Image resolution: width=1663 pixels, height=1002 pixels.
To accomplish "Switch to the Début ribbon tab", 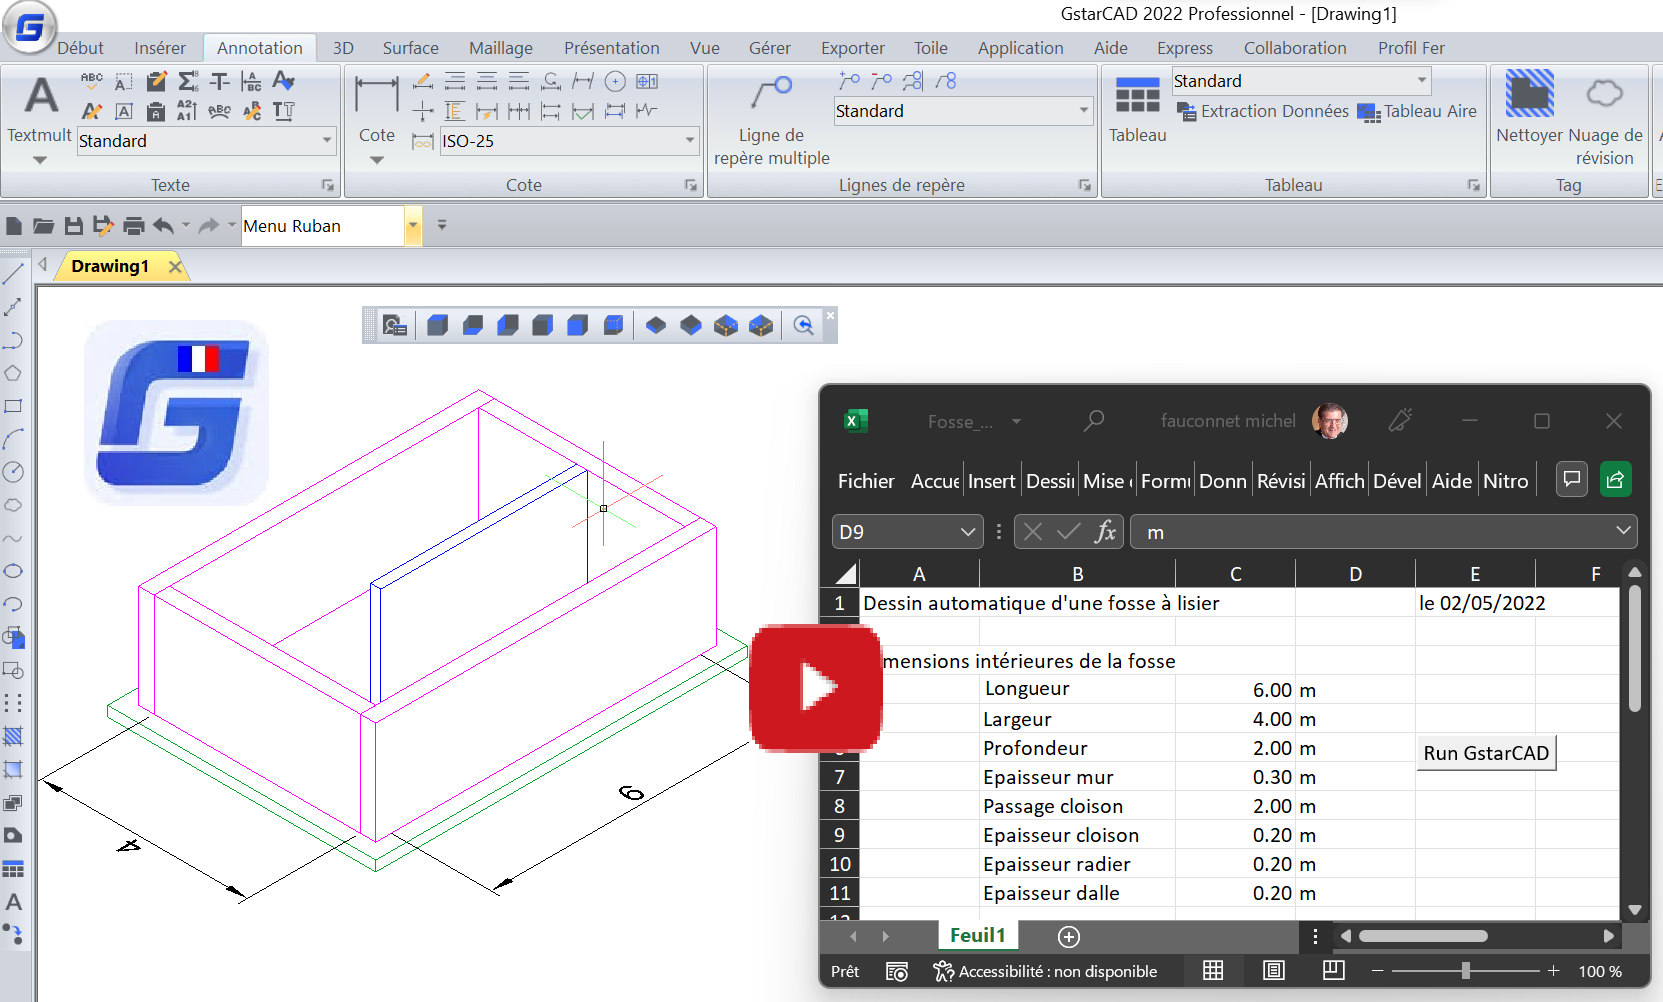I will 80,48.
